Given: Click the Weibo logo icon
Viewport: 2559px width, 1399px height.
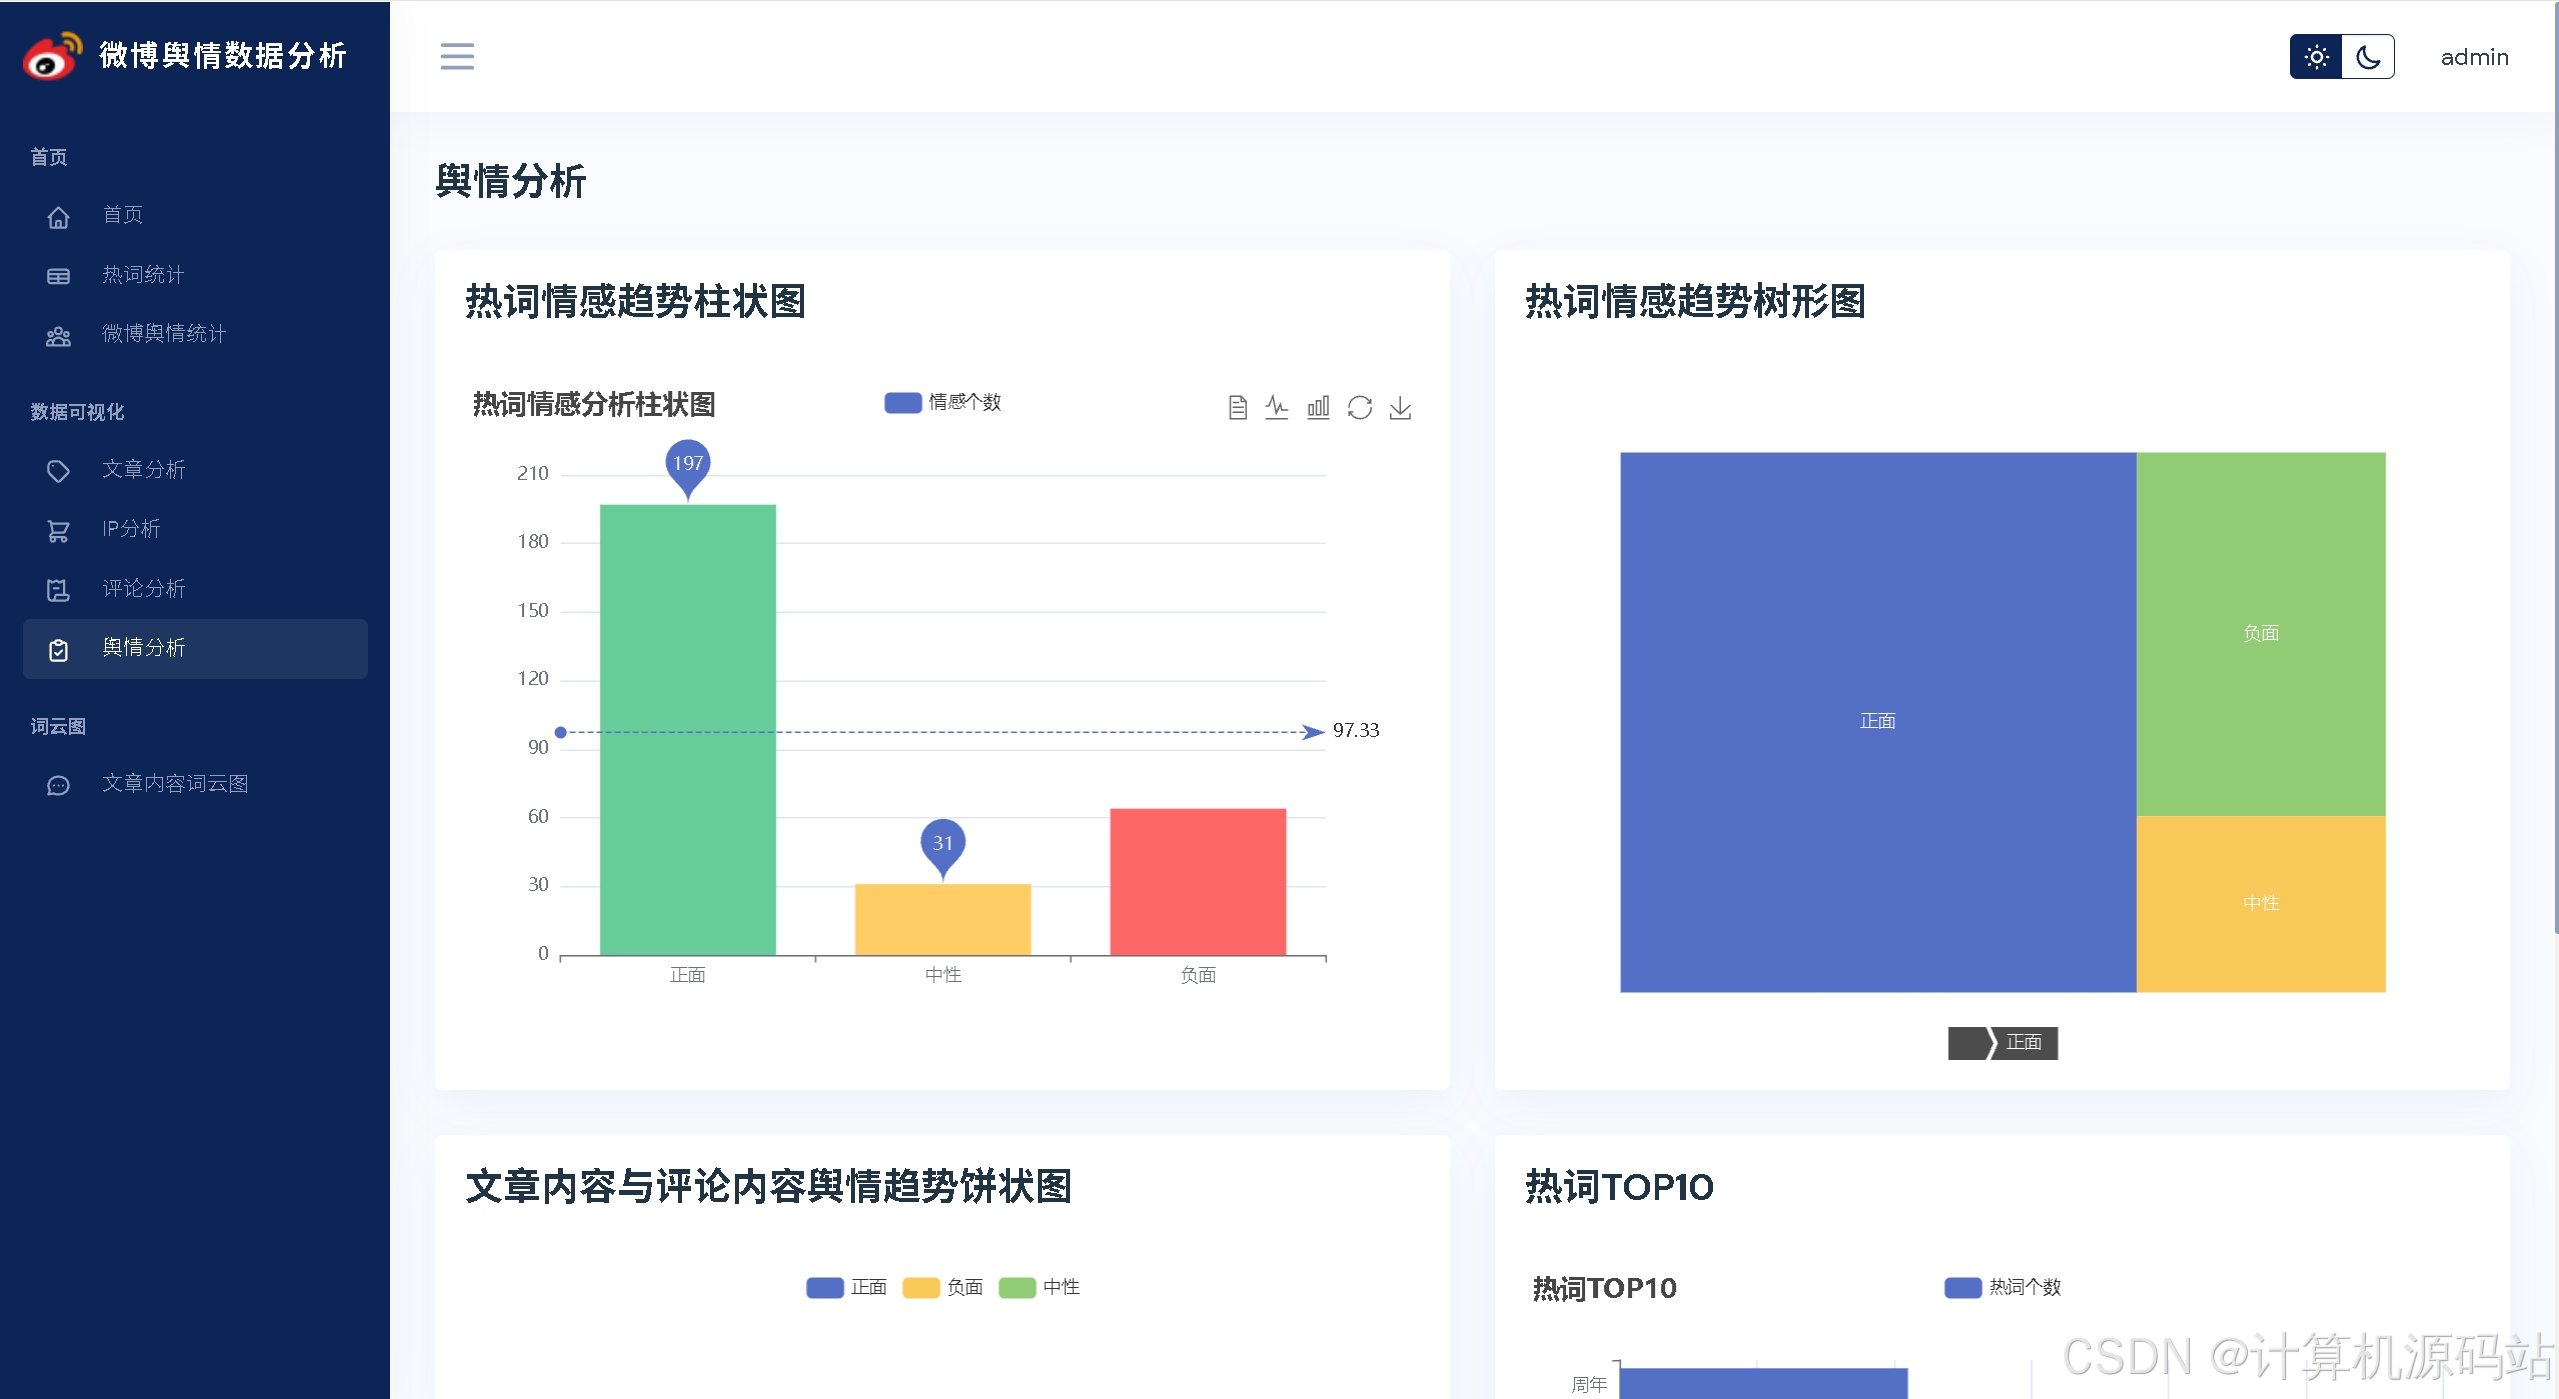Looking at the screenshot, I should [52, 56].
